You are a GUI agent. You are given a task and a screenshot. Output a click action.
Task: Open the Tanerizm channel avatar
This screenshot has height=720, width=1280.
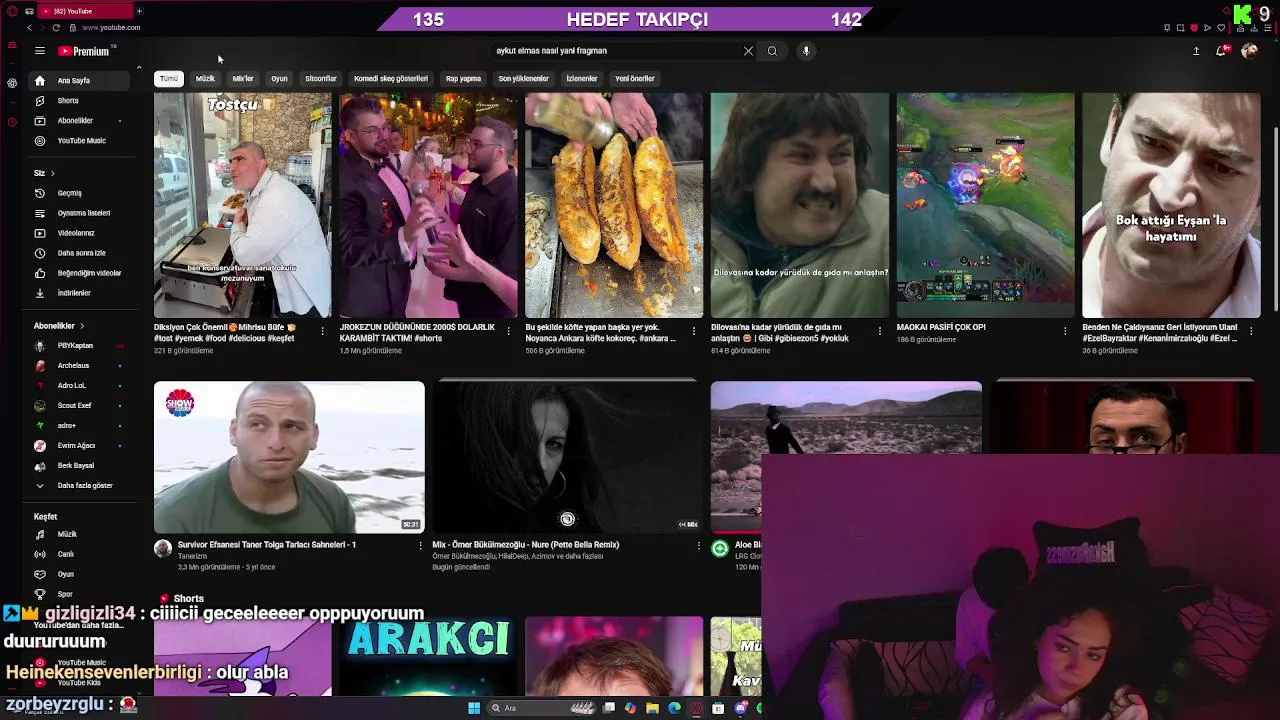163,548
